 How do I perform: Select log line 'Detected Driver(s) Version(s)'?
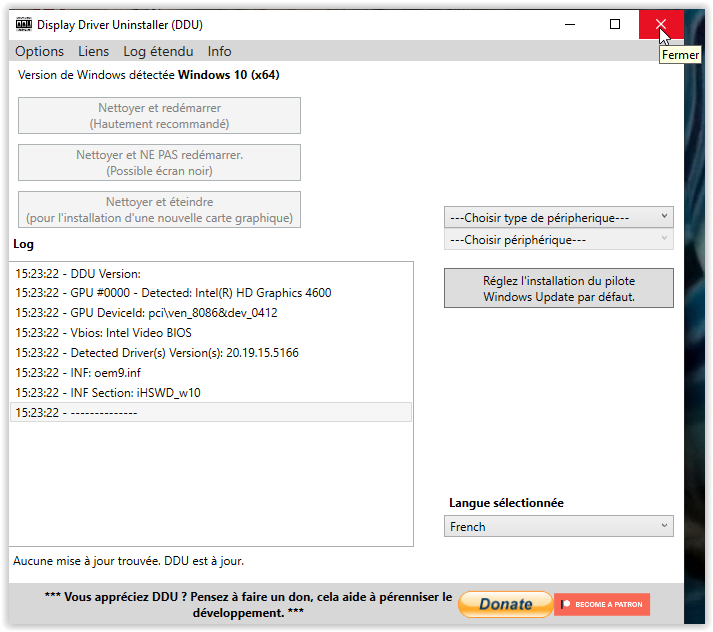211,353
